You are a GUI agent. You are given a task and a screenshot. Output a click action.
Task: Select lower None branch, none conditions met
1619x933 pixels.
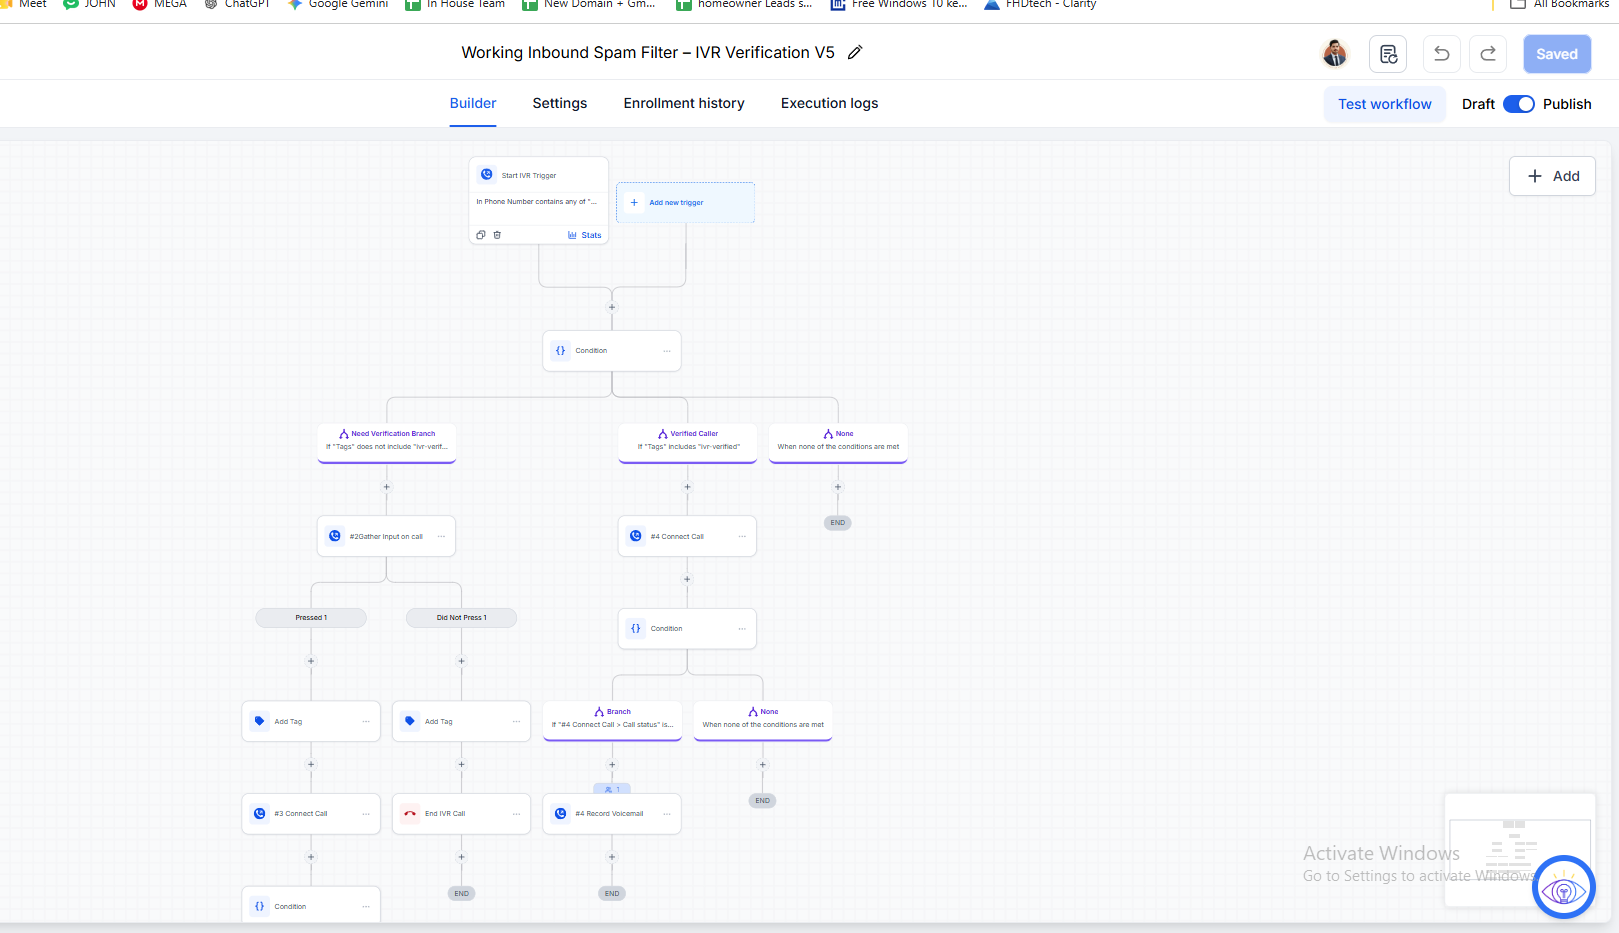tap(763, 719)
